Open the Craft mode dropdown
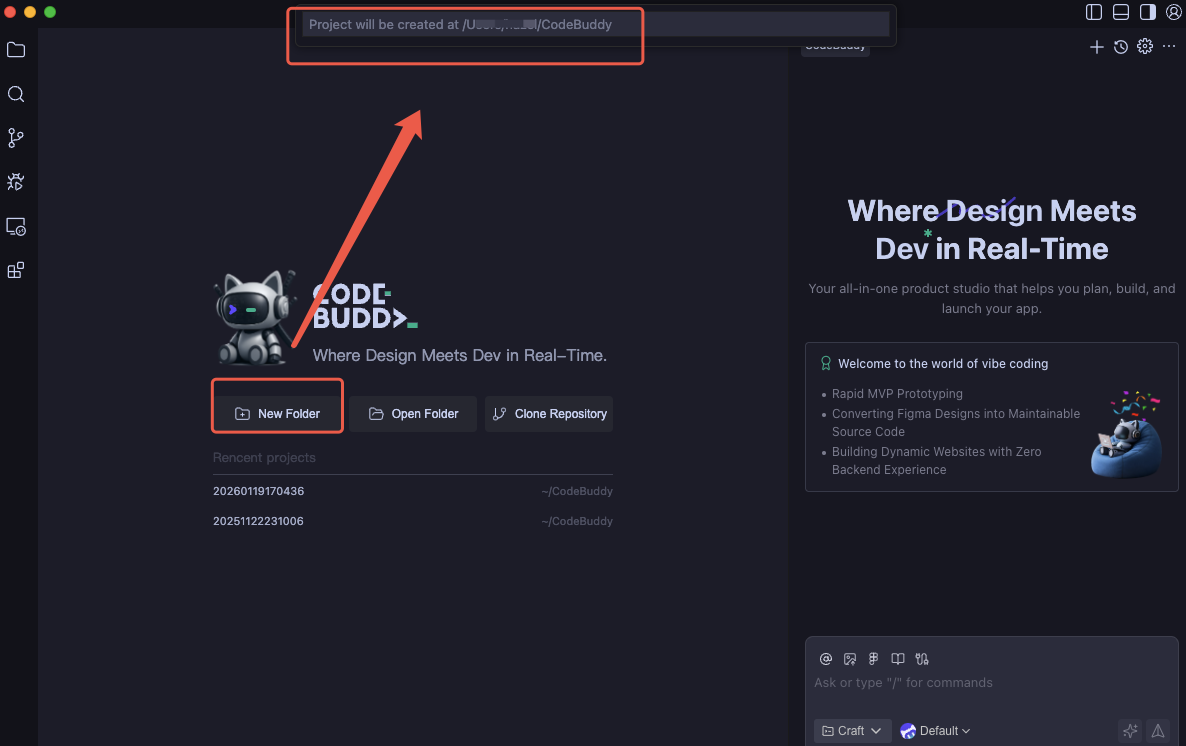The height and width of the screenshot is (746, 1186). 852,731
